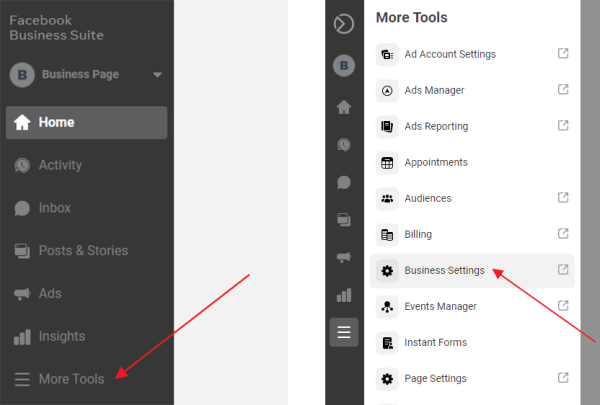Click the Ads megaphone icon in expanded sidebar

[x=22, y=294]
